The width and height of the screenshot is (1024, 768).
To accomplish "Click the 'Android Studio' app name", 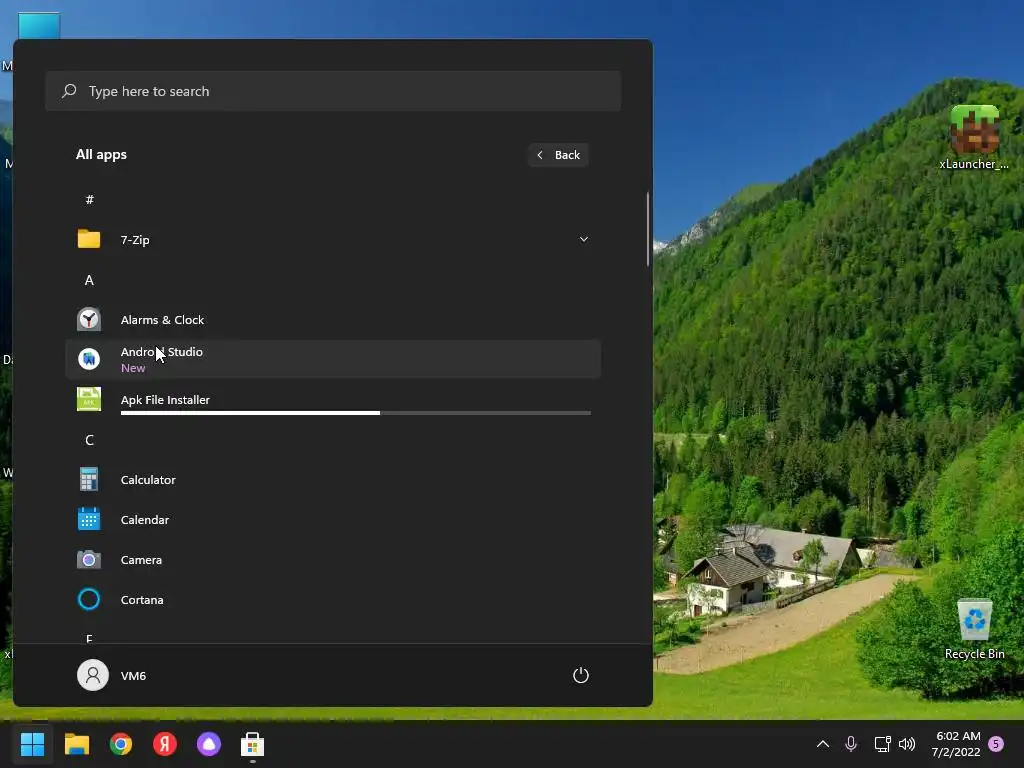I will pyautogui.click(x=161, y=351).
